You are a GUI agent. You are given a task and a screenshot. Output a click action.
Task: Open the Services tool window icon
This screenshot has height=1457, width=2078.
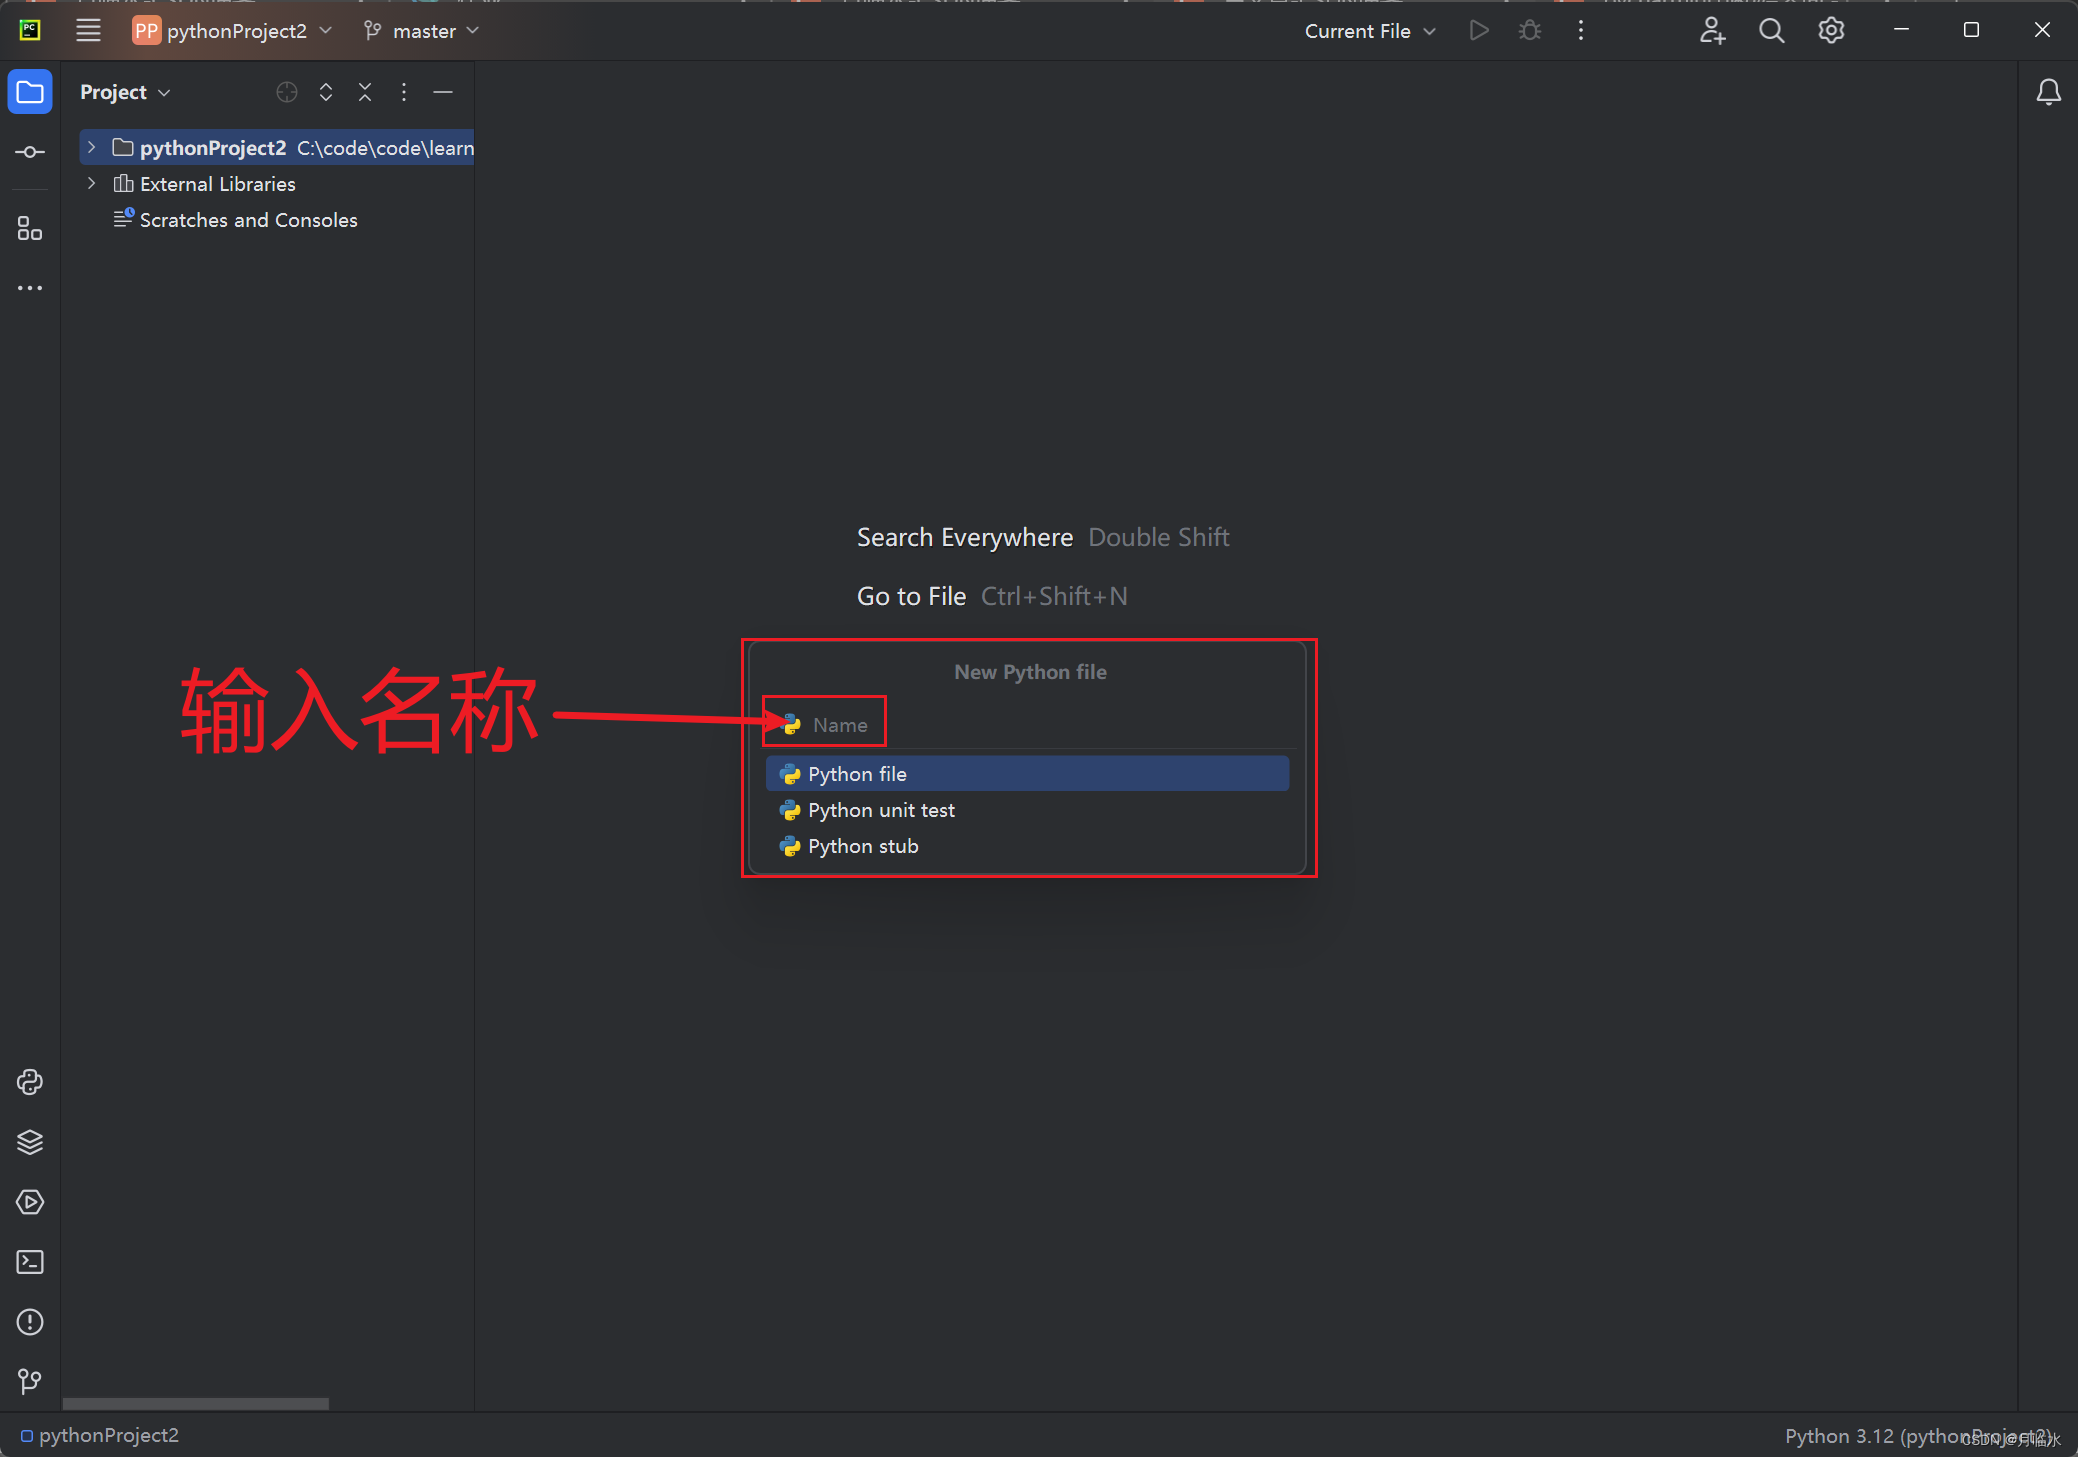point(30,1202)
